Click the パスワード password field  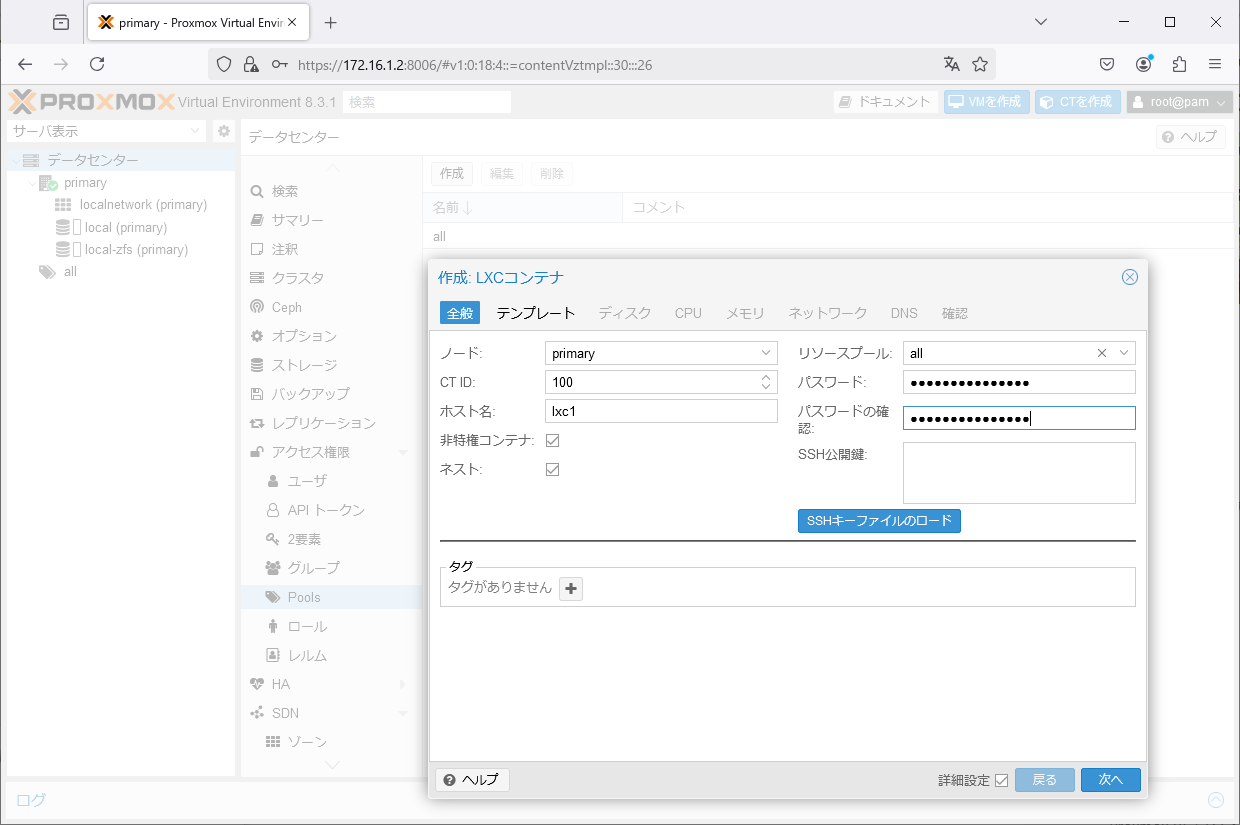point(1019,382)
